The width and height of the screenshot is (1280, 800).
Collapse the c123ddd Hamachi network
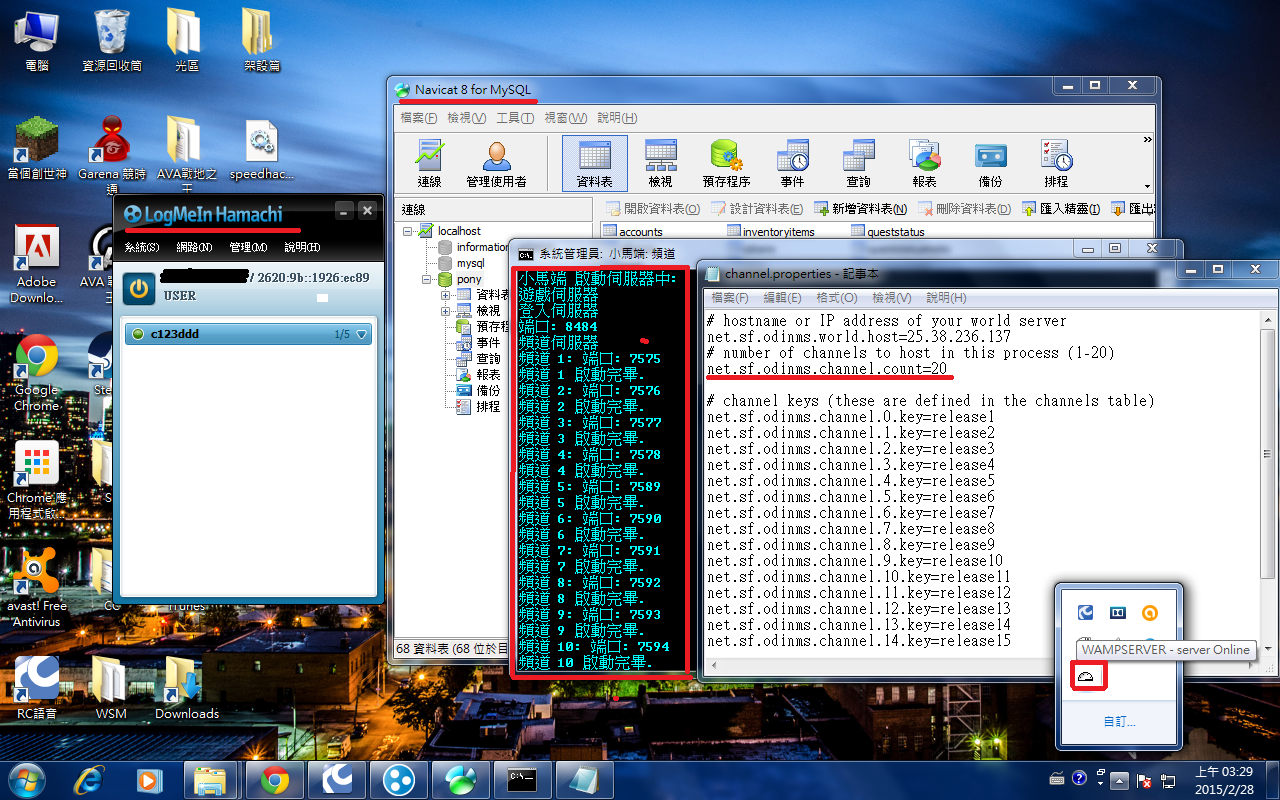pos(362,334)
